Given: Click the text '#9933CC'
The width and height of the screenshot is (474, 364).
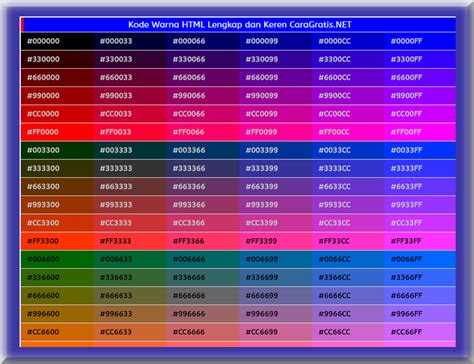Looking at the screenshot, I should click(x=335, y=205).
